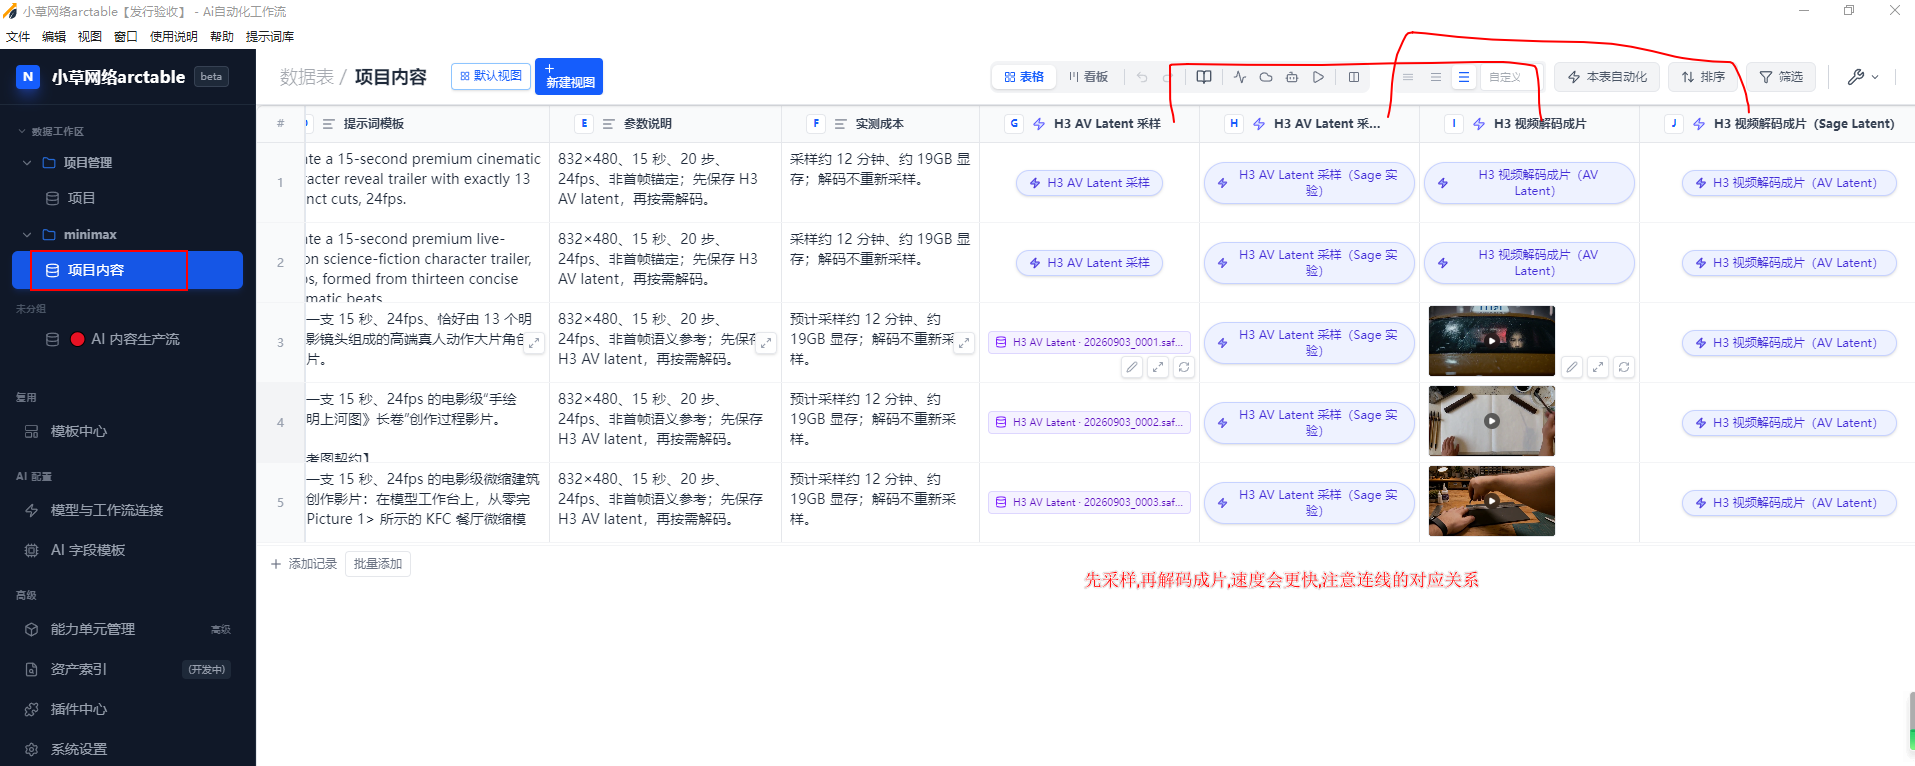This screenshot has width=1915, height=766.
Task: Select tall row height option (active)
Action: tap(1464, 77)
